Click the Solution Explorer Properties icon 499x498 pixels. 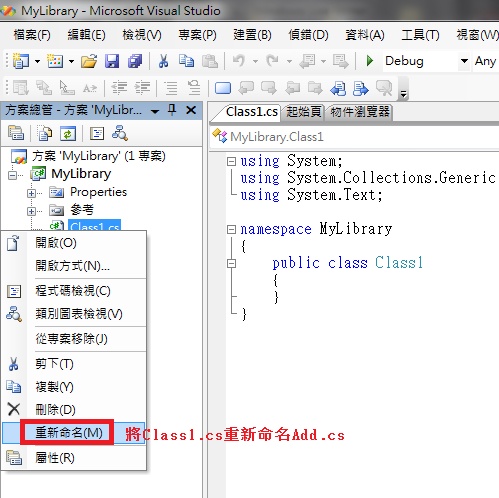pos(16,133)
